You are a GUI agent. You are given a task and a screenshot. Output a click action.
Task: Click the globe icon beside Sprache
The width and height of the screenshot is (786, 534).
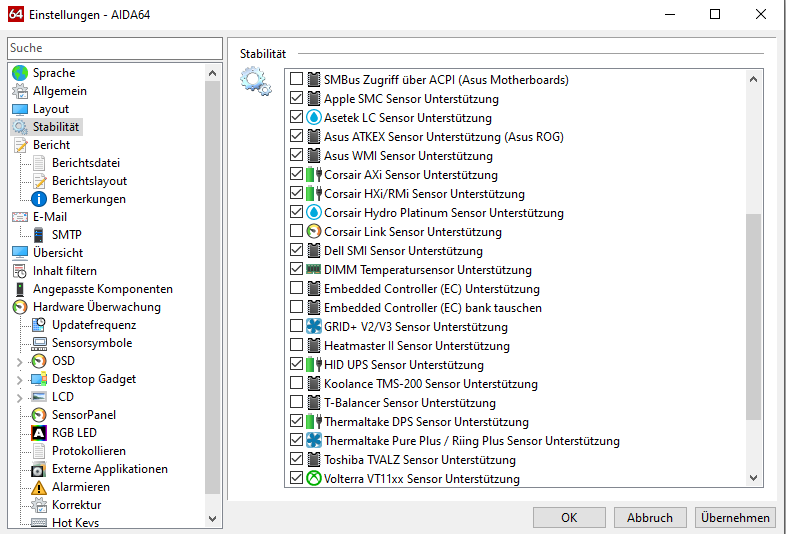pyautogui.click(x=20, y=73)
